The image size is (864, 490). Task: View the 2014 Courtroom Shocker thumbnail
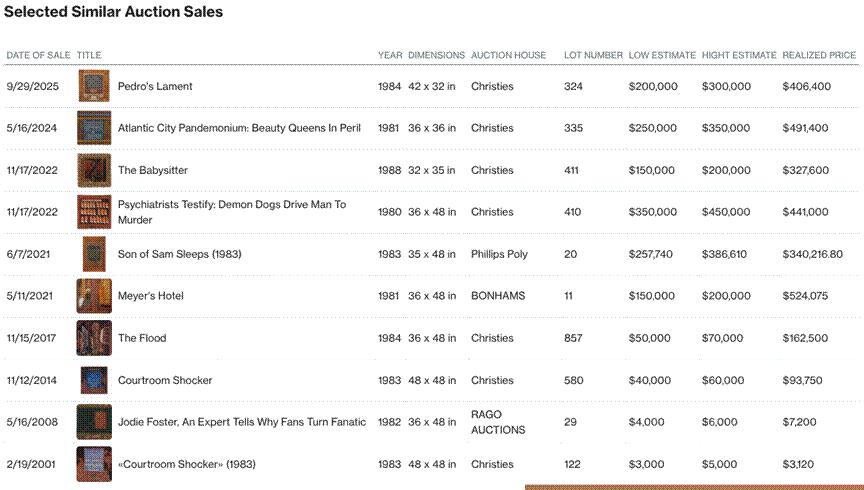coord(94,380)
